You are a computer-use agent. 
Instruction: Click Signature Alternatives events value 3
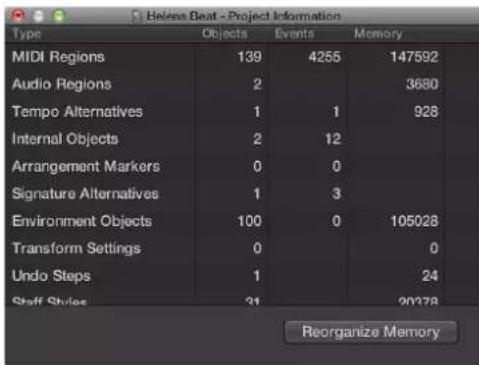(x=337, y=194)
